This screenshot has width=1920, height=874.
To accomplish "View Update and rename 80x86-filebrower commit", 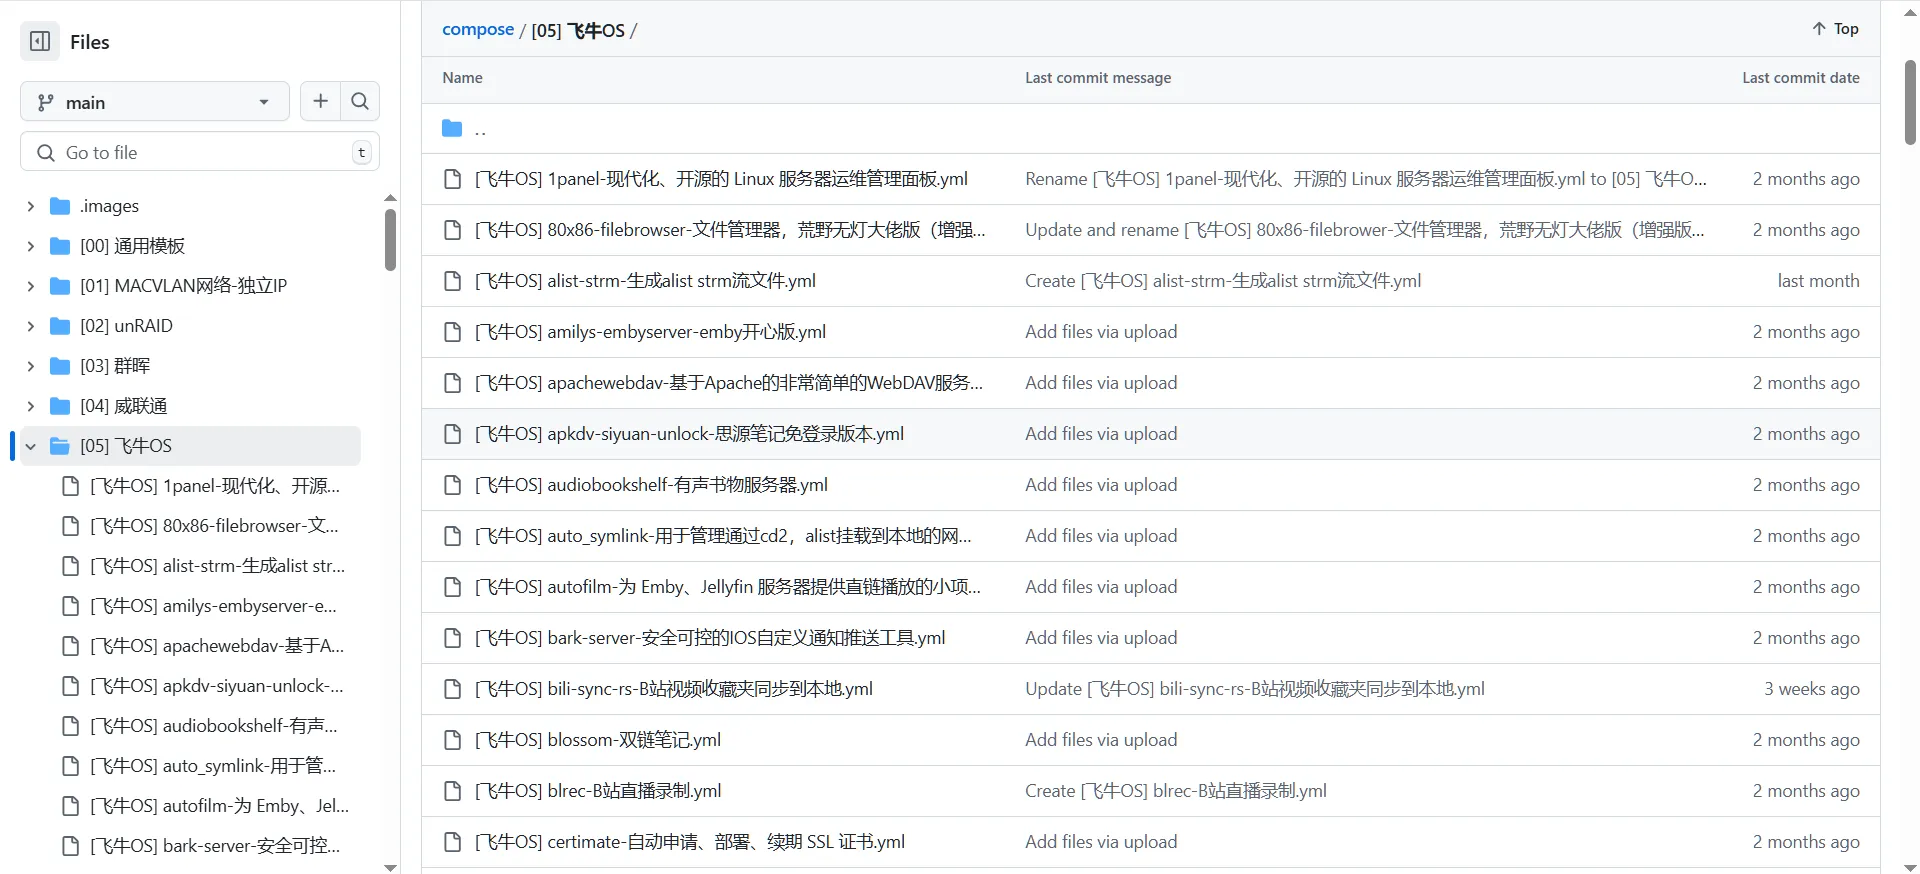I will [x=1365, y=230].
